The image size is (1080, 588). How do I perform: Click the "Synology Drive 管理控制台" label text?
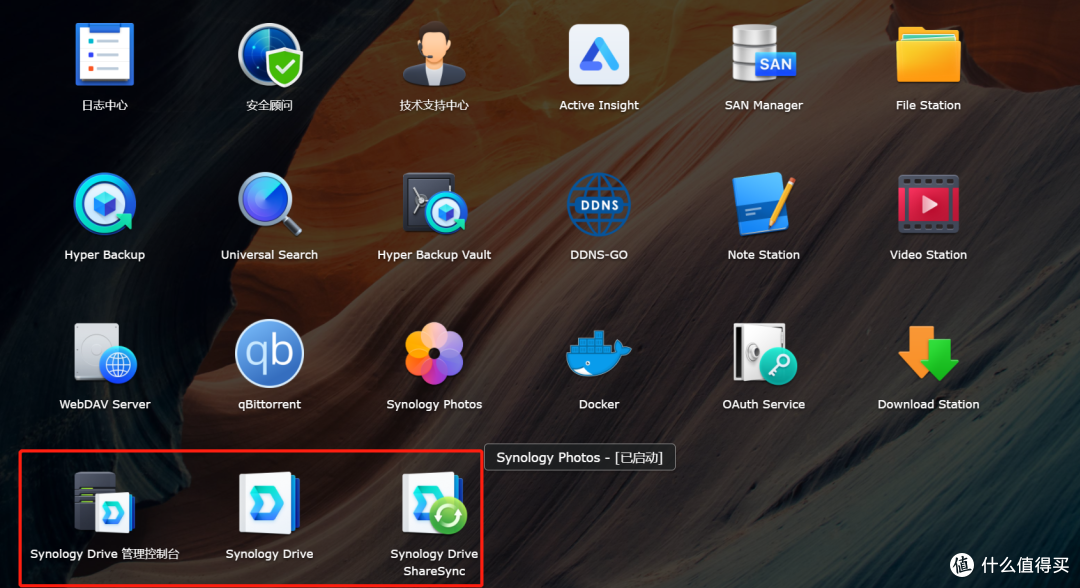pyautogui.click(x=105, y=554)
